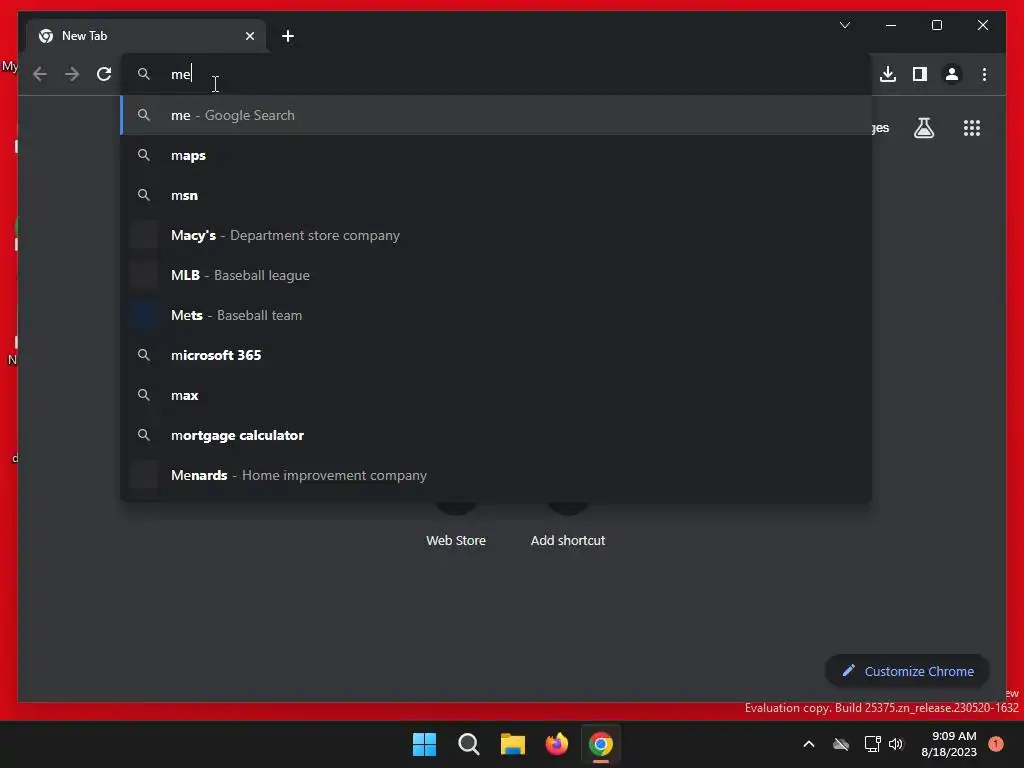
Task: Open Chrome's three-dot menu
Action: [x=984, y=74]
